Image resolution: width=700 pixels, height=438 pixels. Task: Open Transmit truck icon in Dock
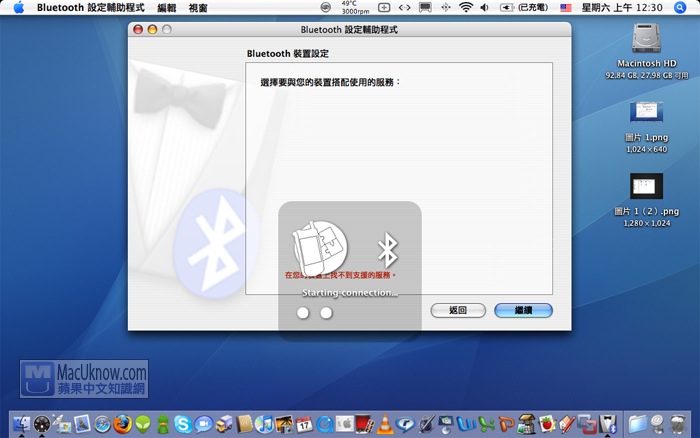224,424
